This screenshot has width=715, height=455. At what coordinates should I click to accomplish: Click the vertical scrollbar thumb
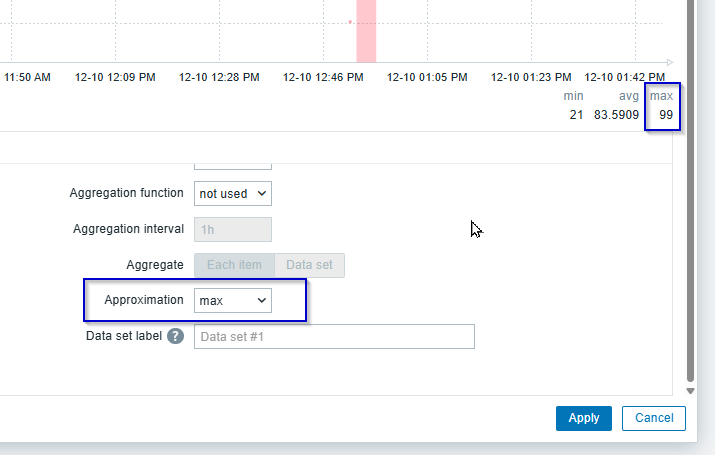(690, 190)
